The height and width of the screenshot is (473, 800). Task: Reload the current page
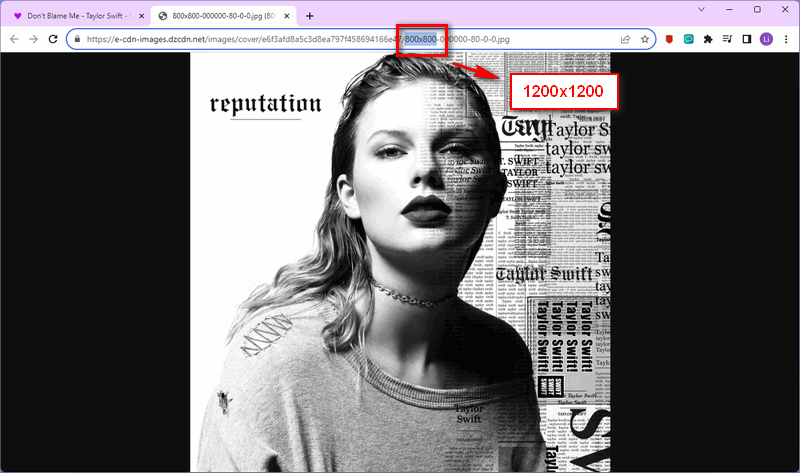pos(53,39)
